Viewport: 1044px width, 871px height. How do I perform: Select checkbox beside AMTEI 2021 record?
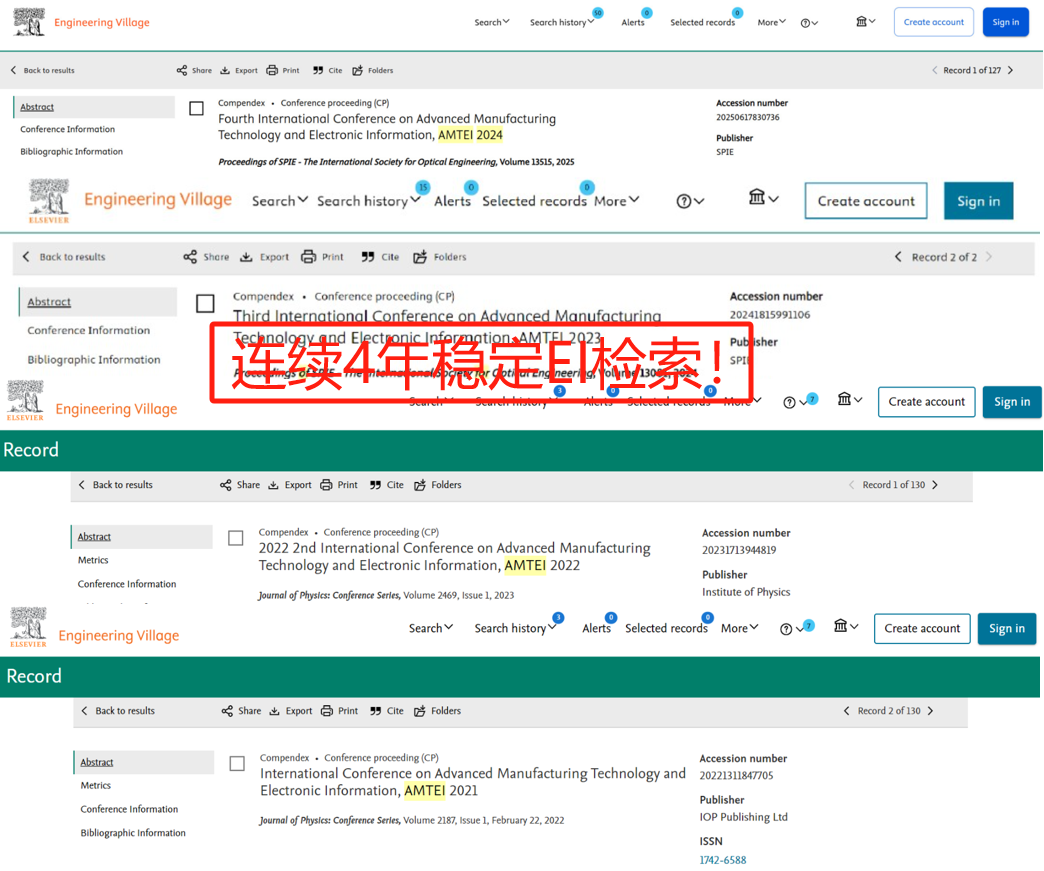pos(237,763)
